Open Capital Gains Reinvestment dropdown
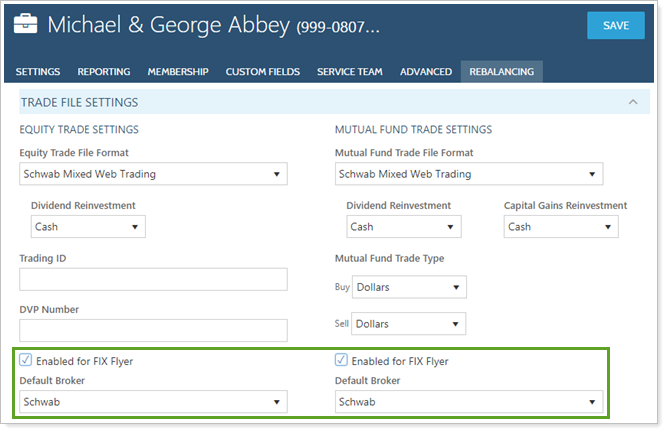Screen dimensions: 667x433 (560, 227)
